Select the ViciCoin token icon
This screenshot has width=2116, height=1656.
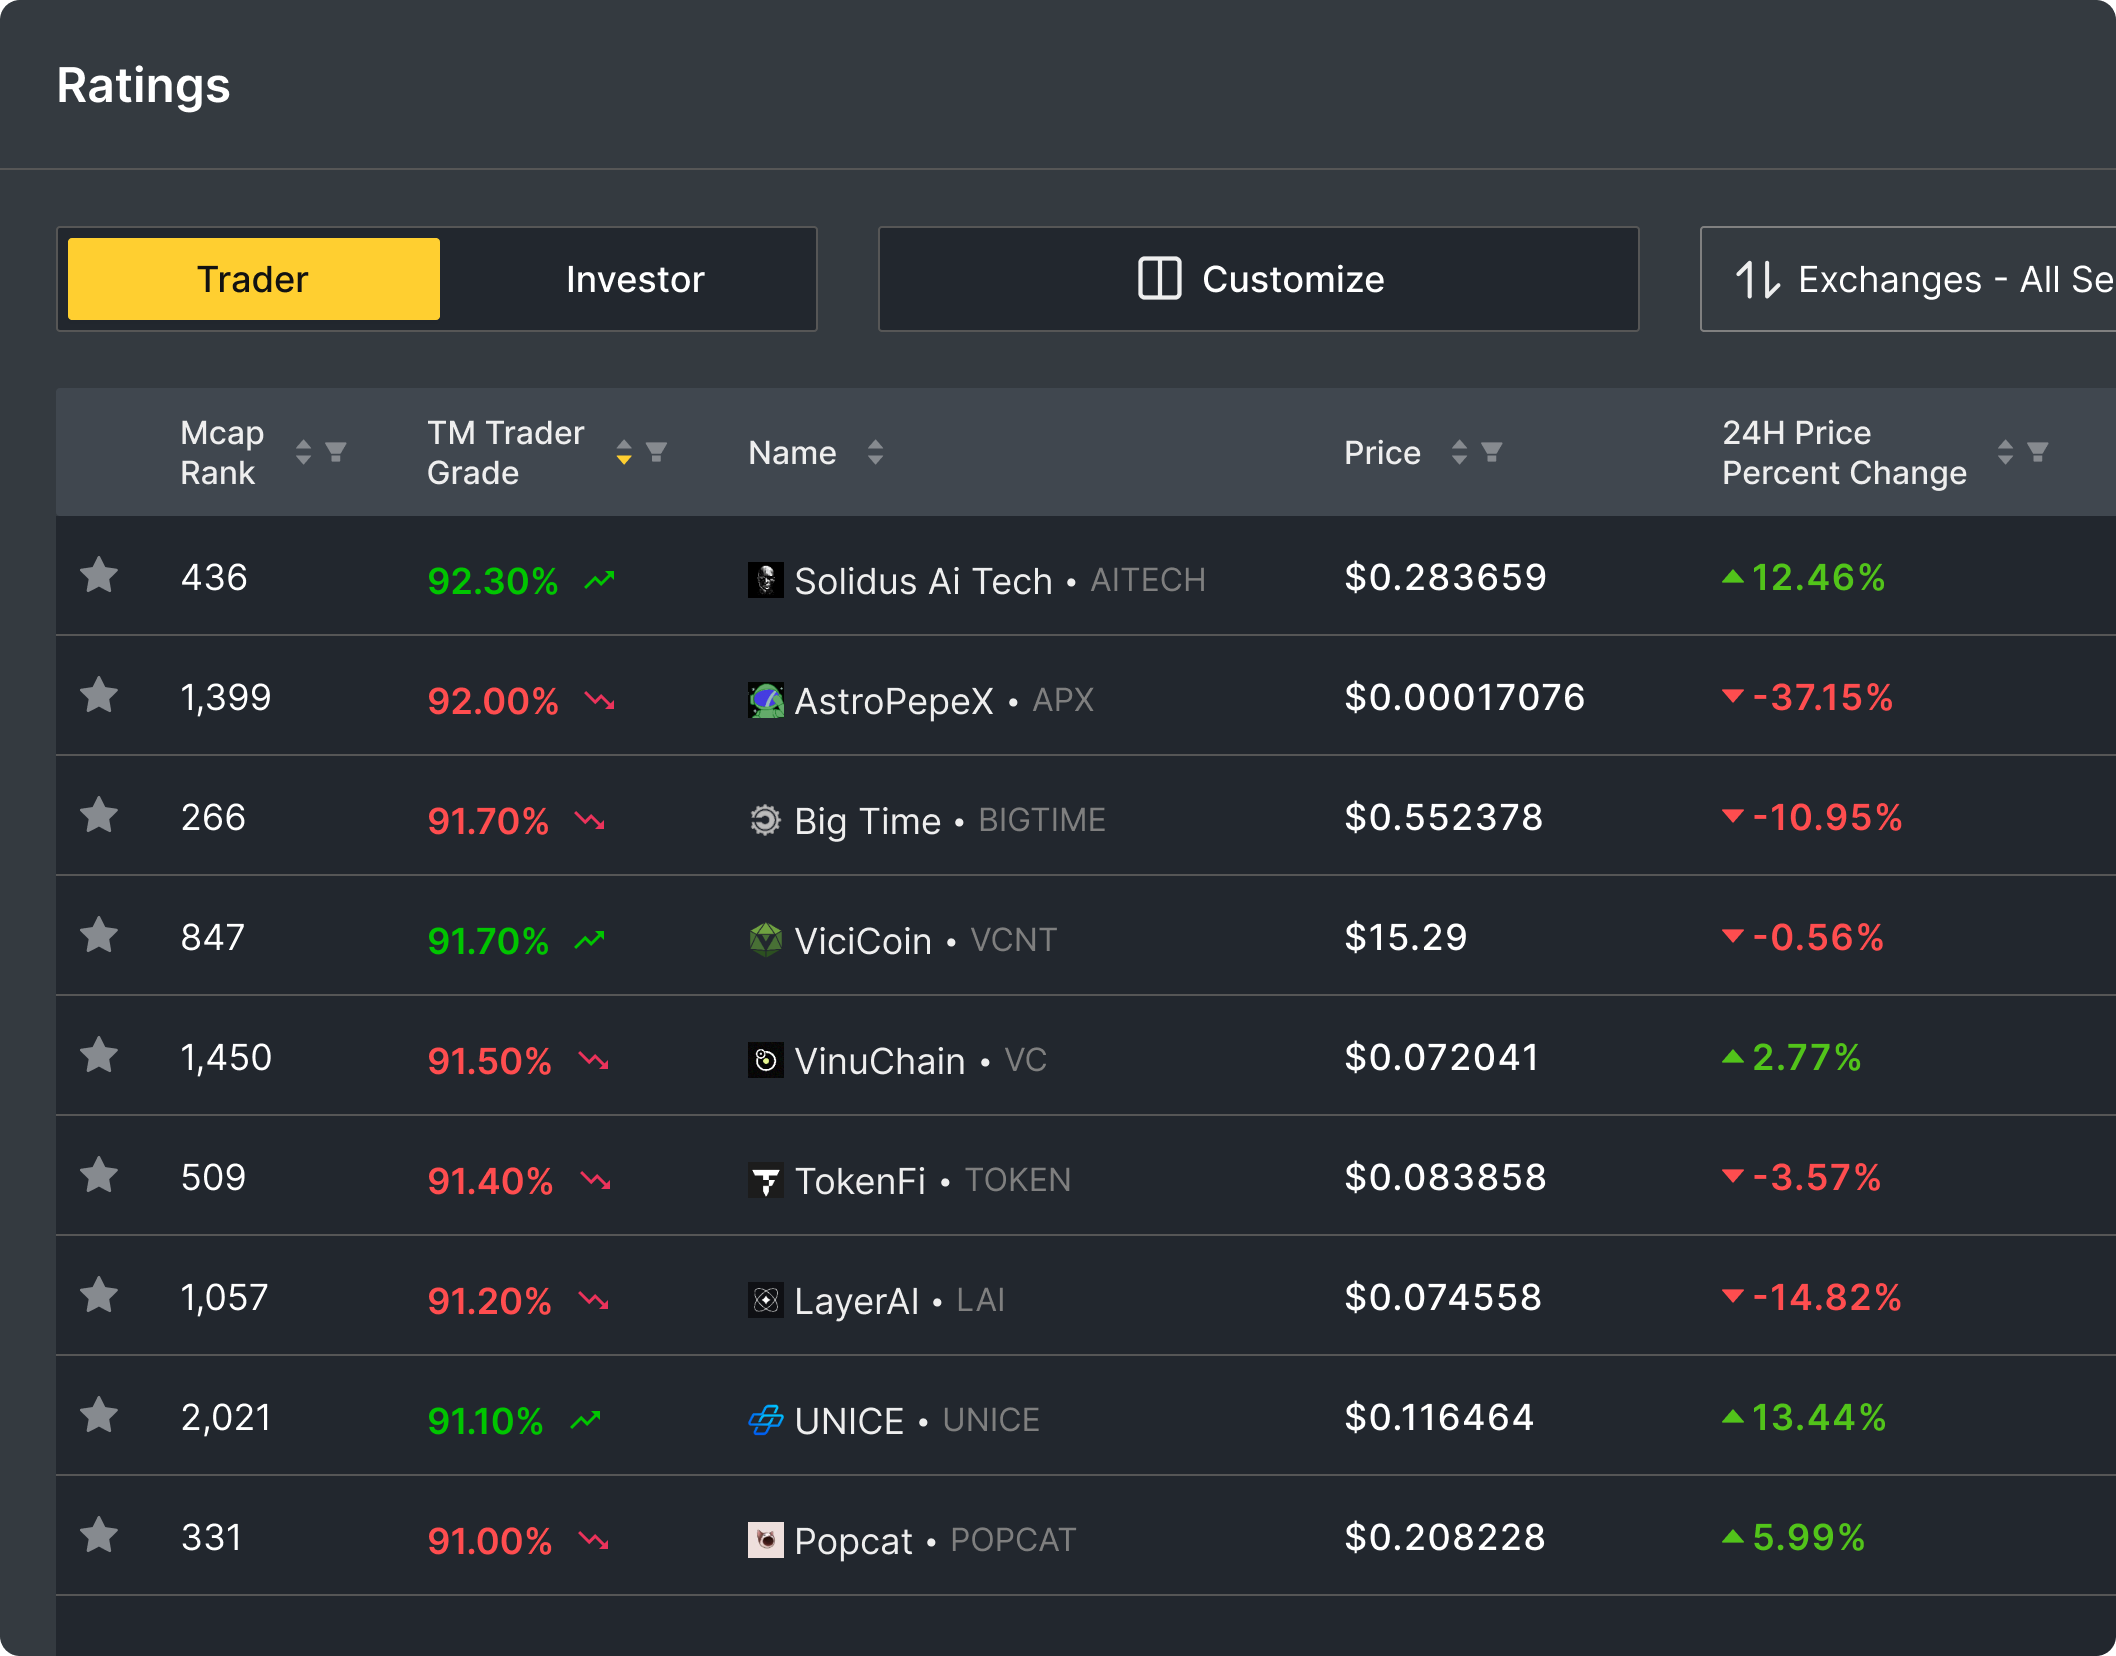click(766, 938)
